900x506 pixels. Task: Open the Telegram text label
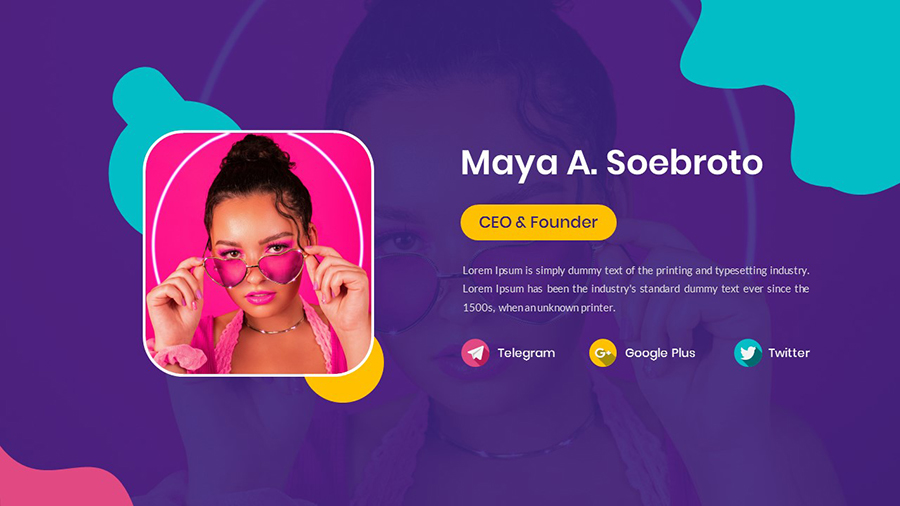(526, 353)
